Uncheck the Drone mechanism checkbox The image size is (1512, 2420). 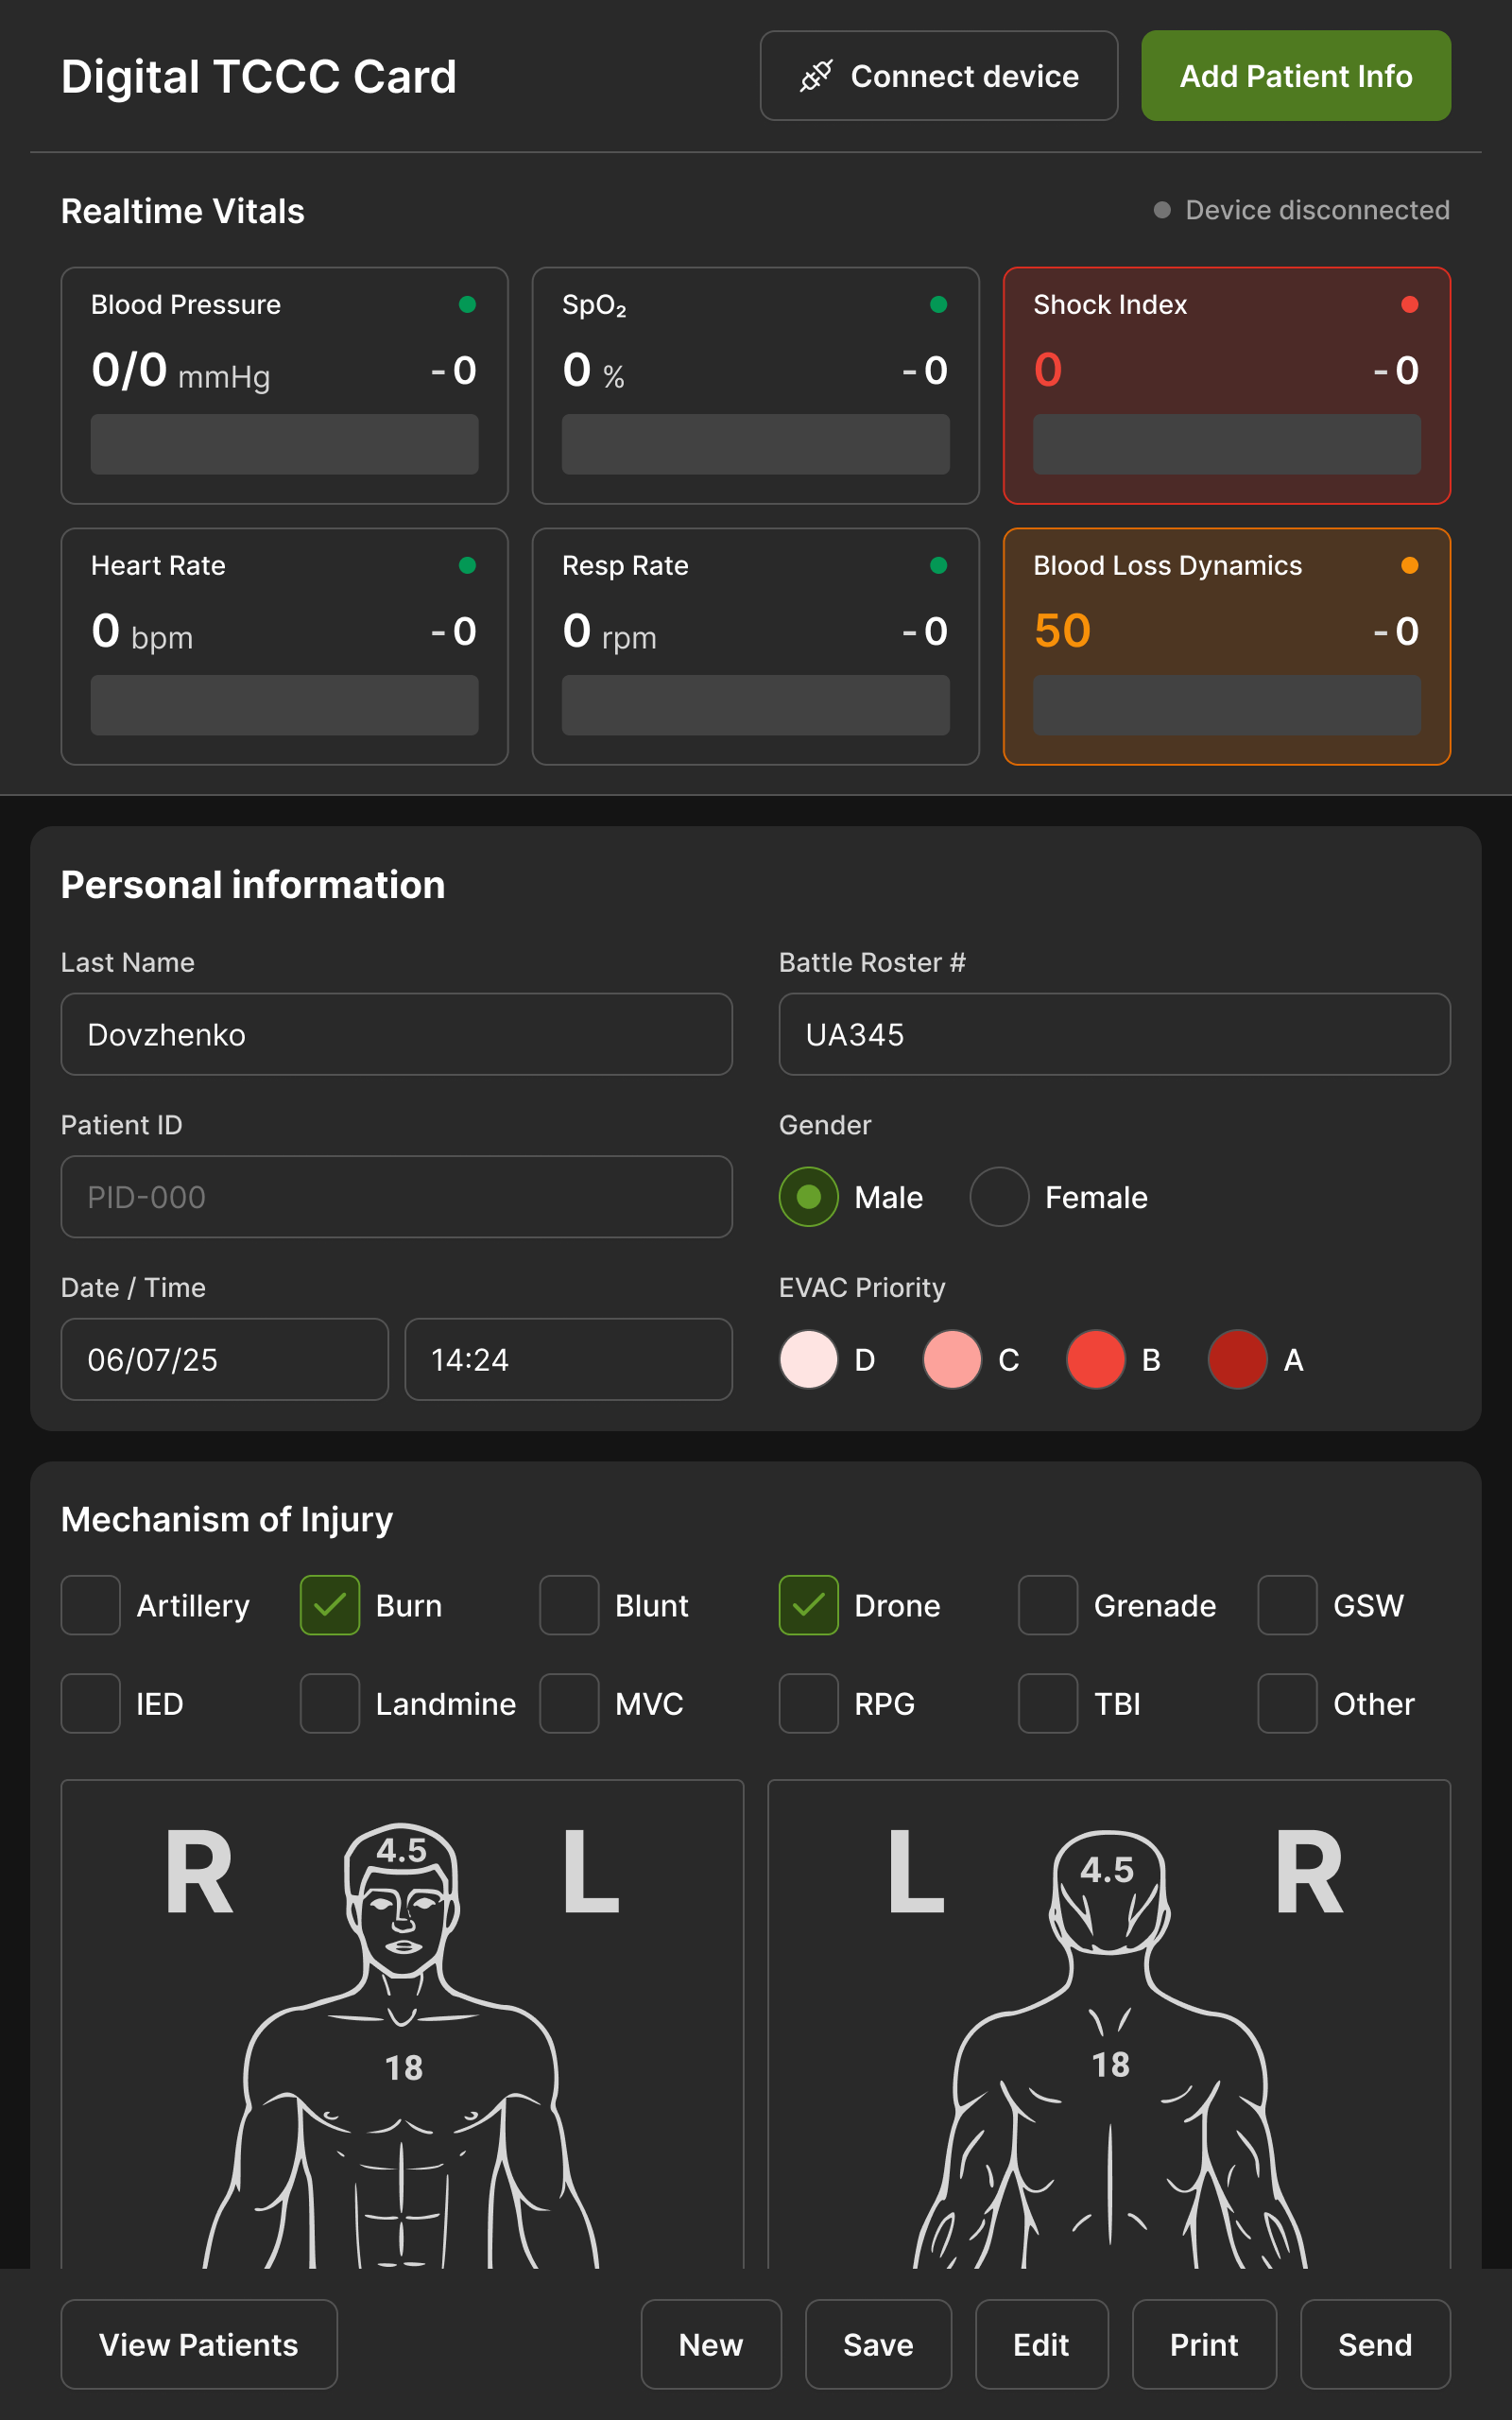pyautogui.click(x=809, y=1605)
